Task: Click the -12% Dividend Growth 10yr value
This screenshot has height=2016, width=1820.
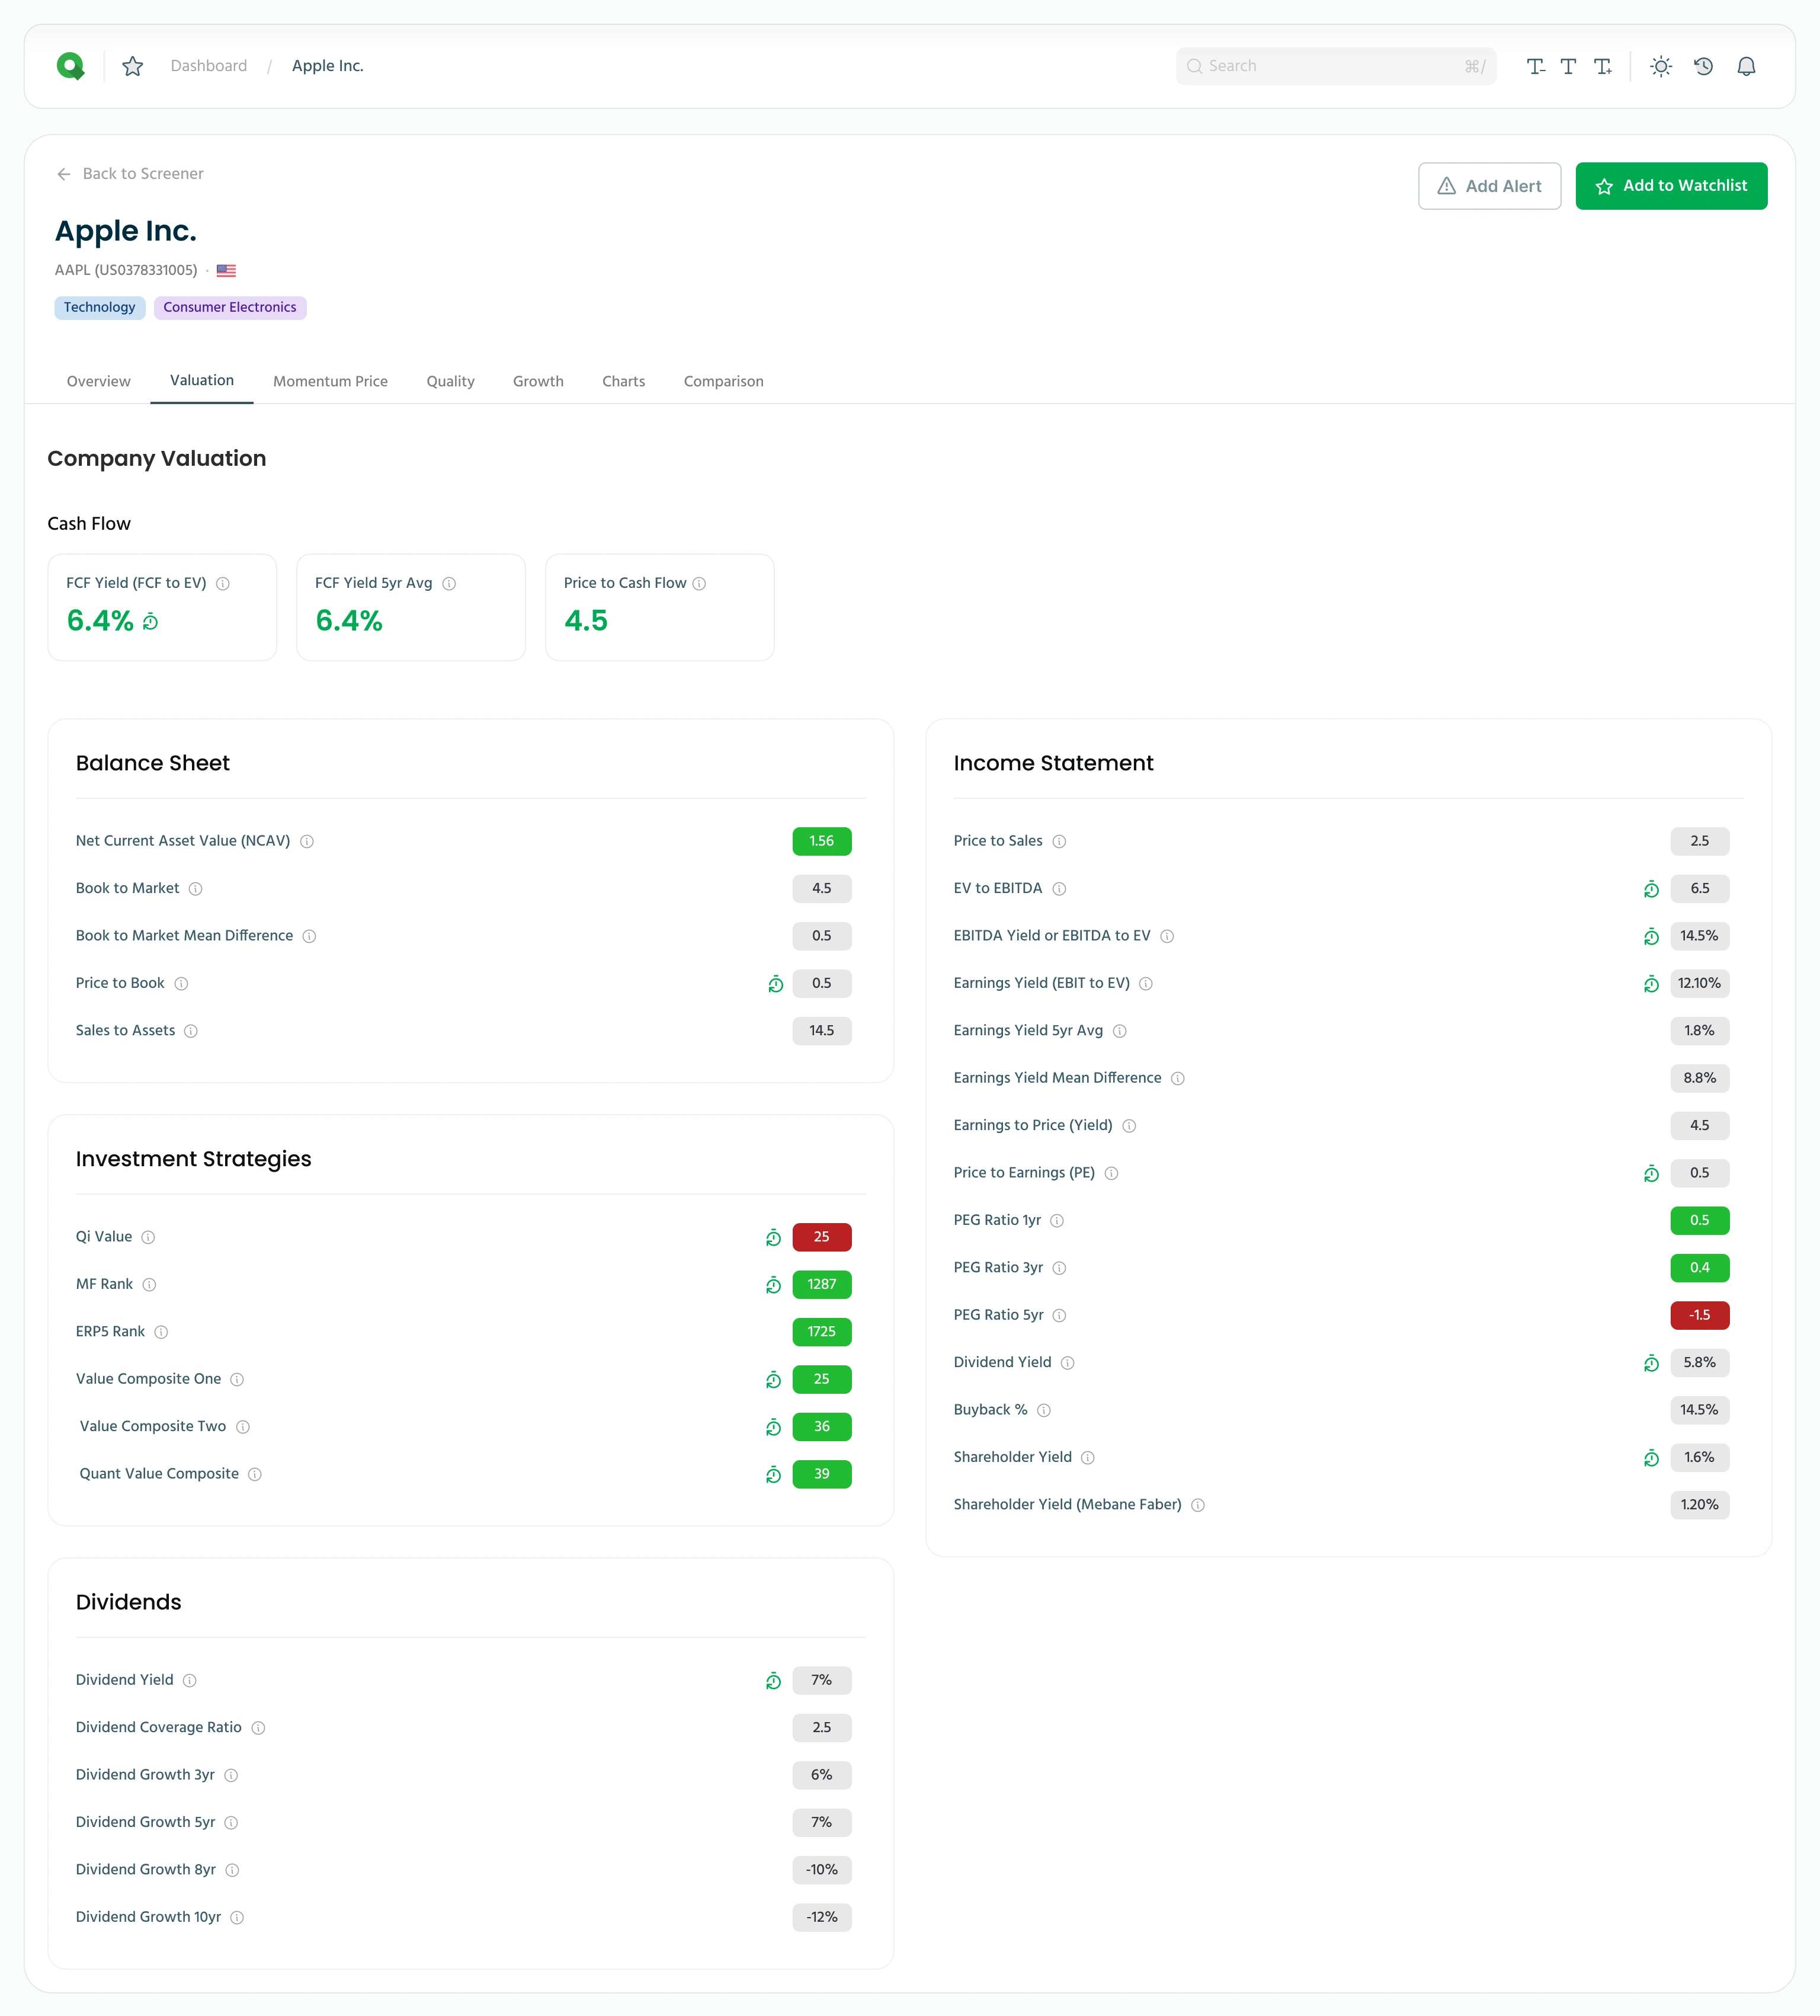Action: [821, 1918]
